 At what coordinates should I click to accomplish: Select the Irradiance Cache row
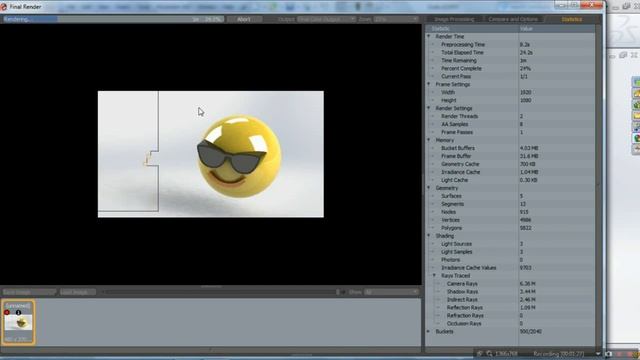point(510,172)
